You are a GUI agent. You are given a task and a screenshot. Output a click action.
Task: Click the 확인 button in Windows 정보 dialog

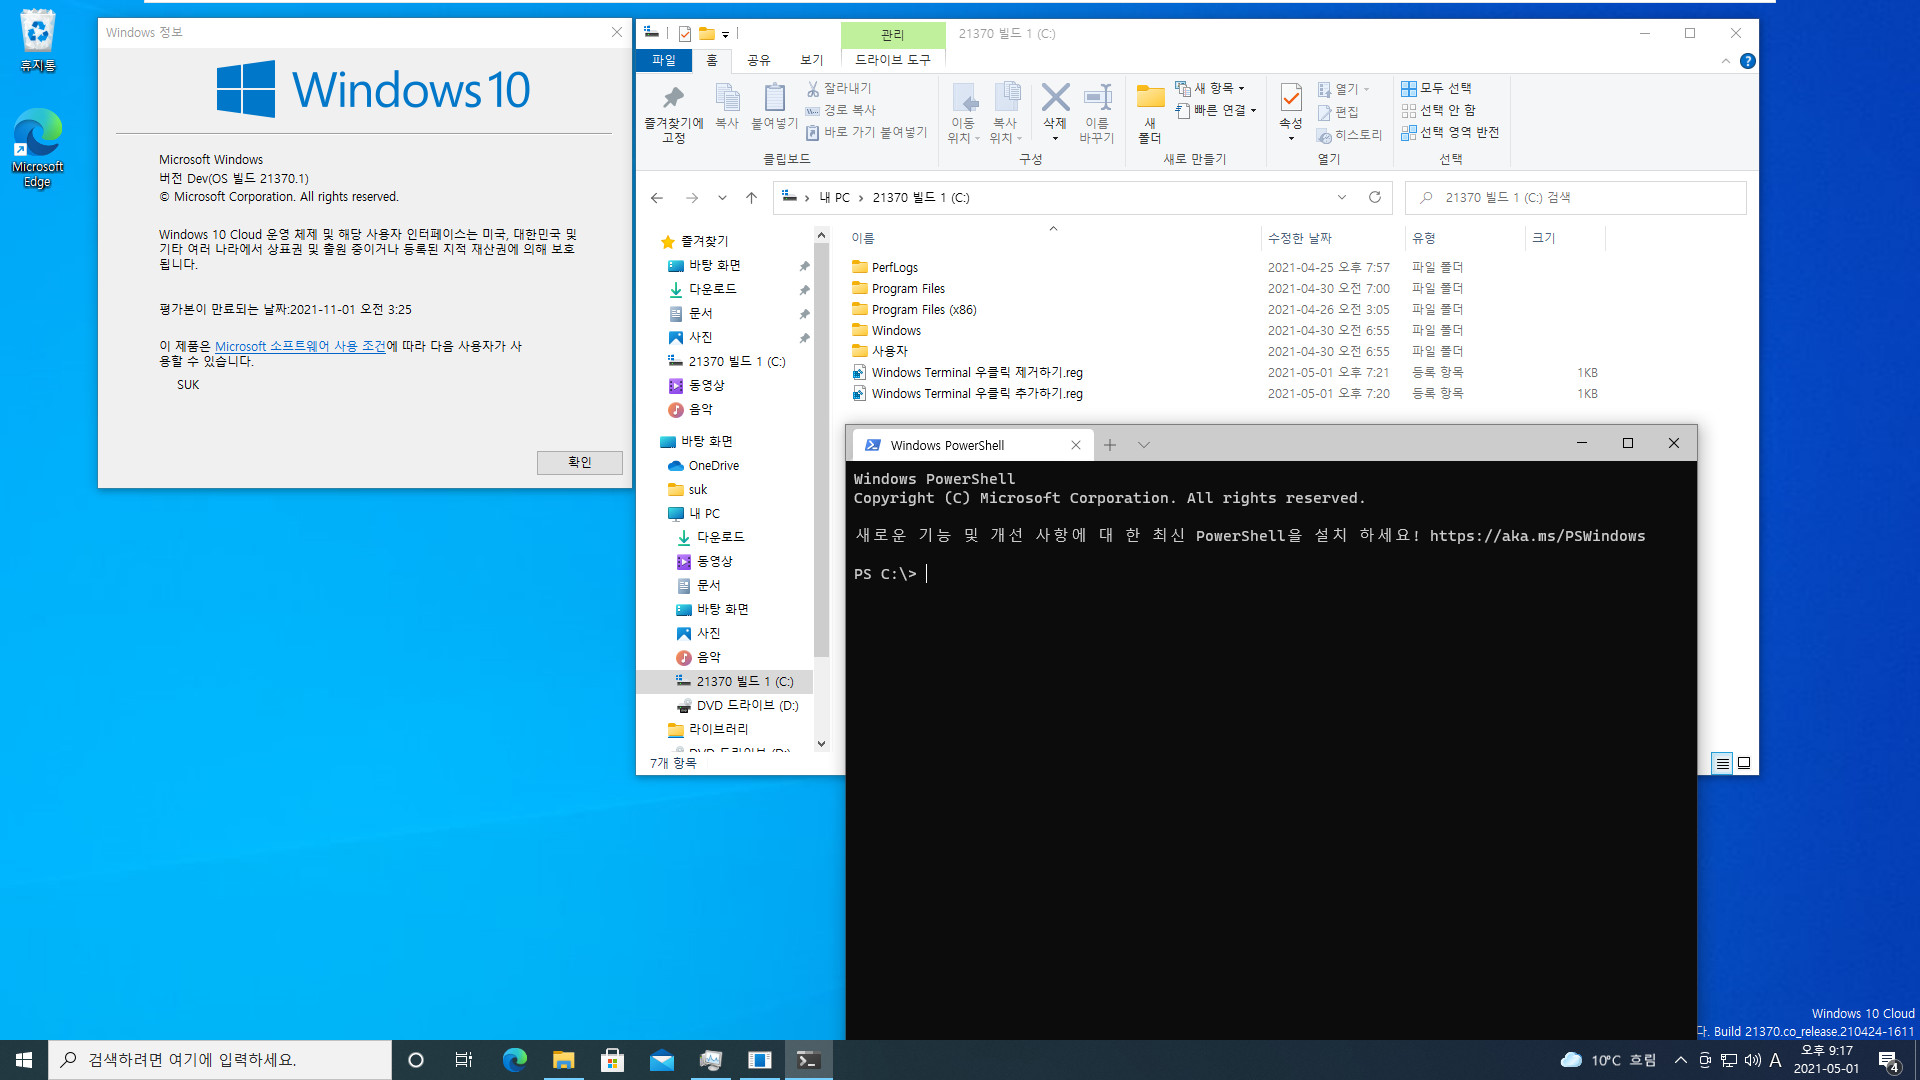(580, 462)
